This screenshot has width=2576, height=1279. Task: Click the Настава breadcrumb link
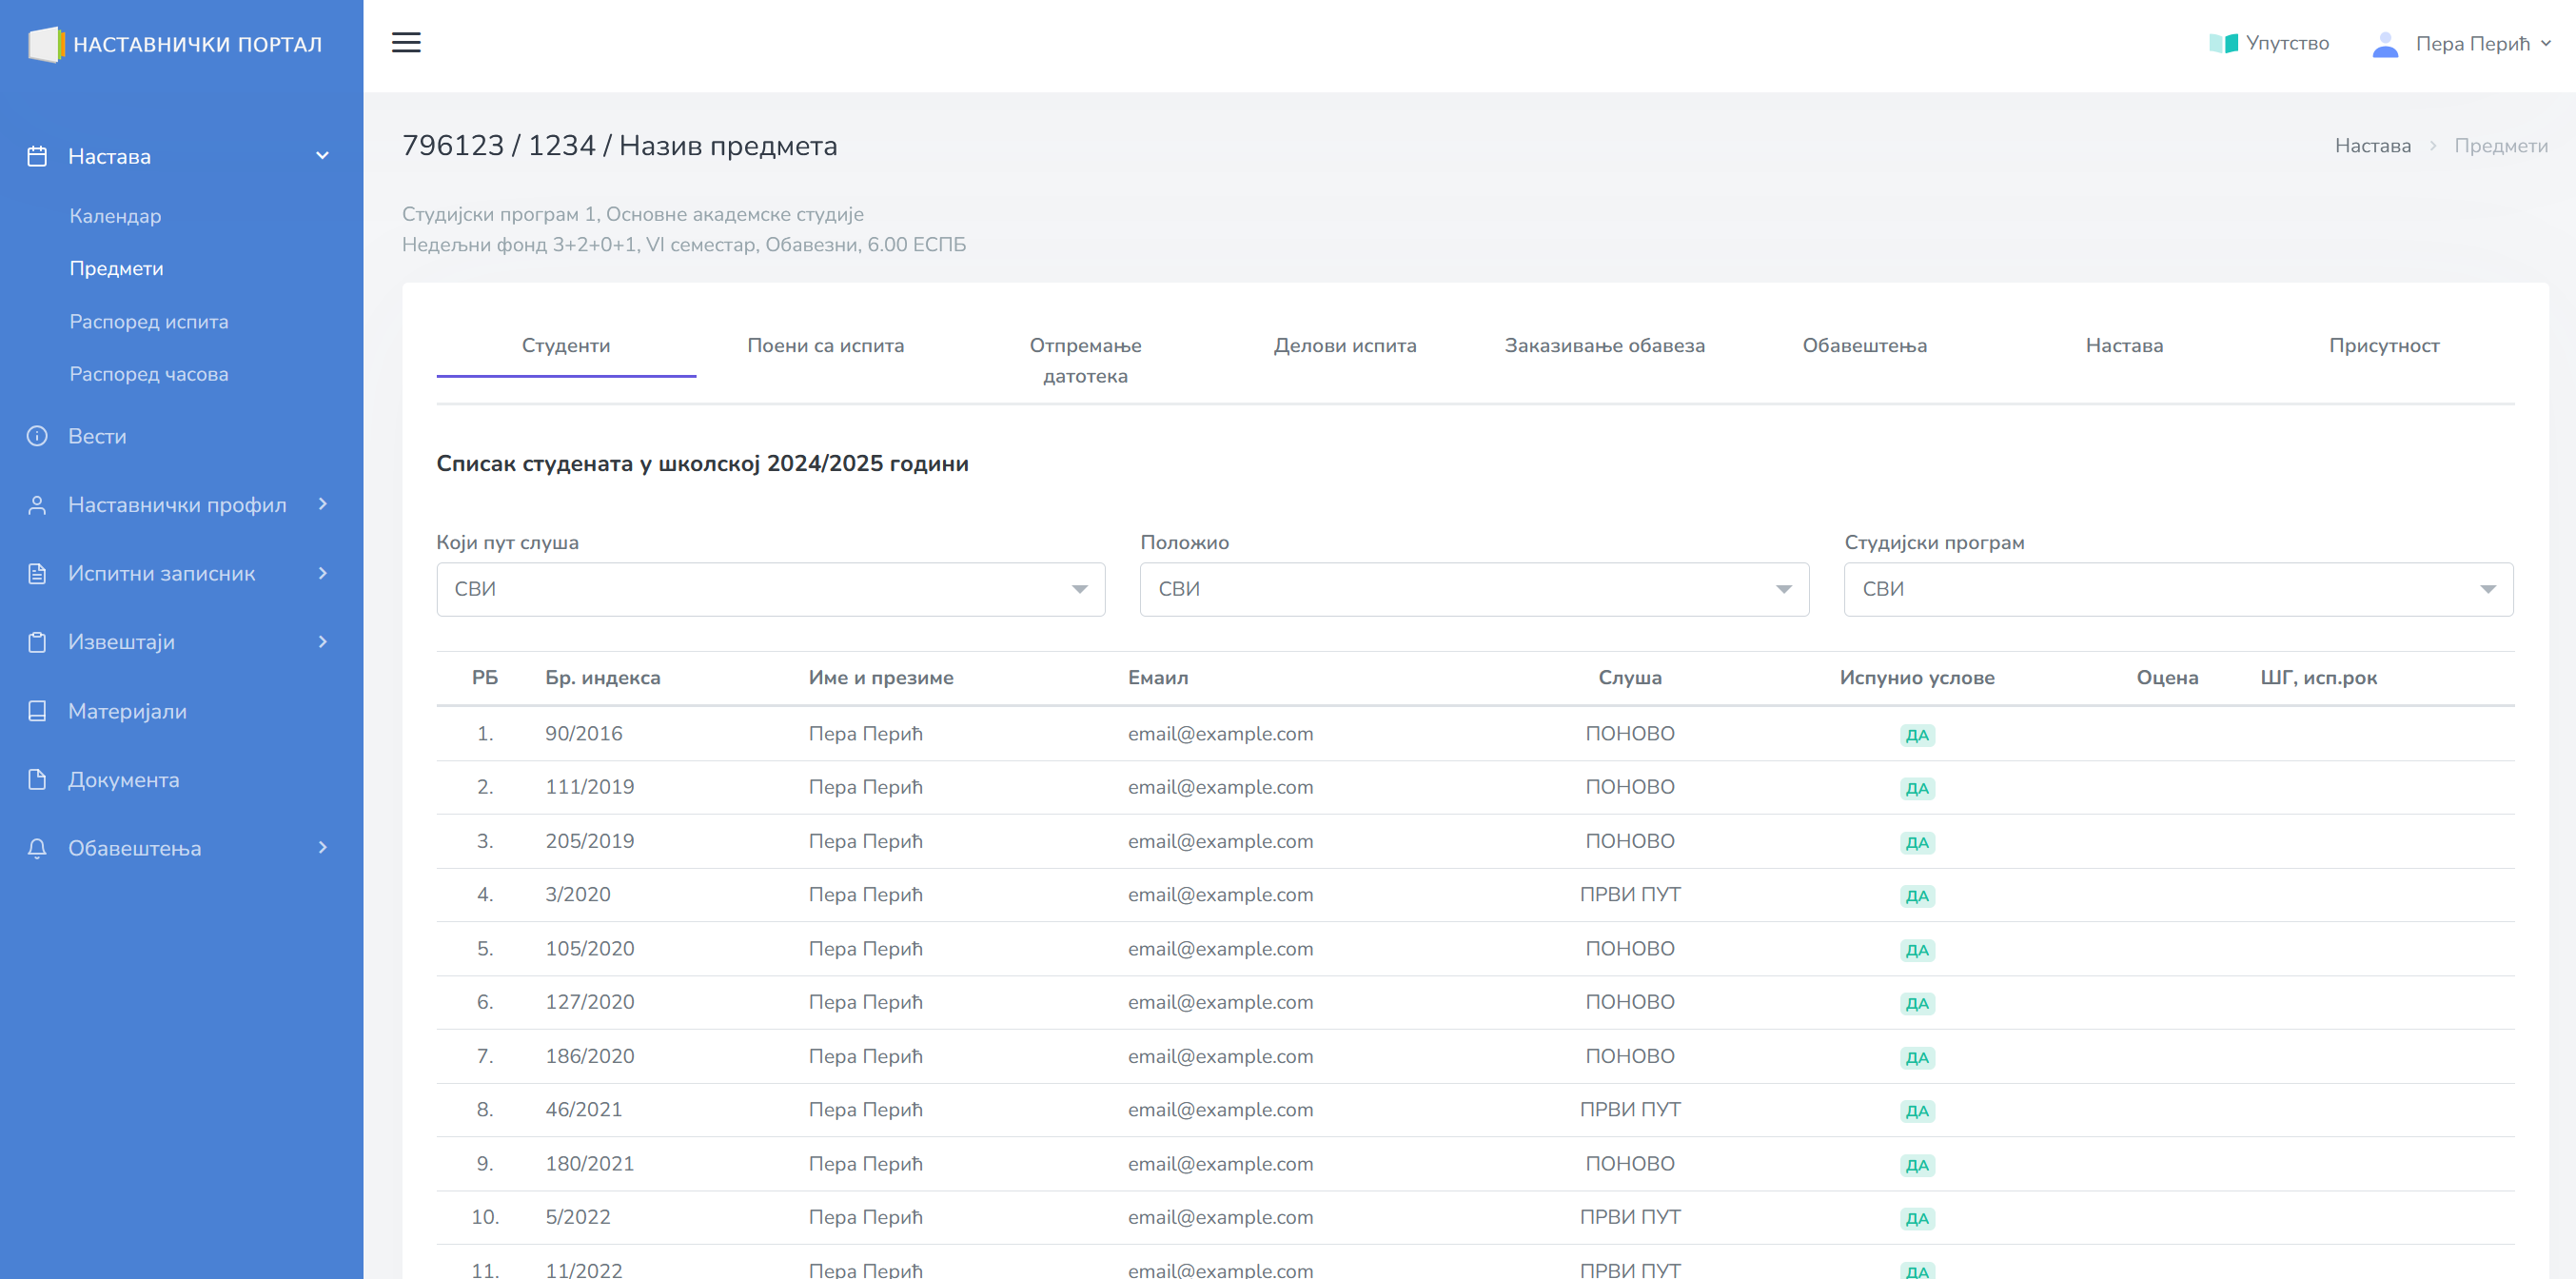click(x=2372, y=146)
